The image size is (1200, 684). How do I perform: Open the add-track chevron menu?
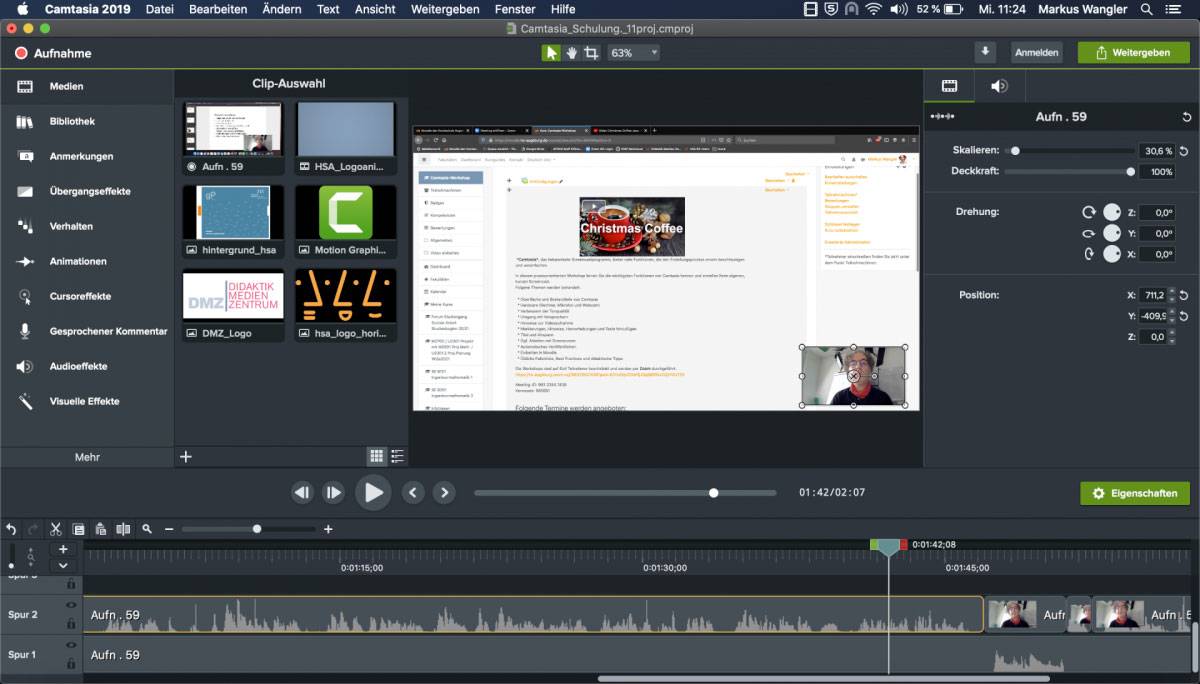click(x=63, y=565)
